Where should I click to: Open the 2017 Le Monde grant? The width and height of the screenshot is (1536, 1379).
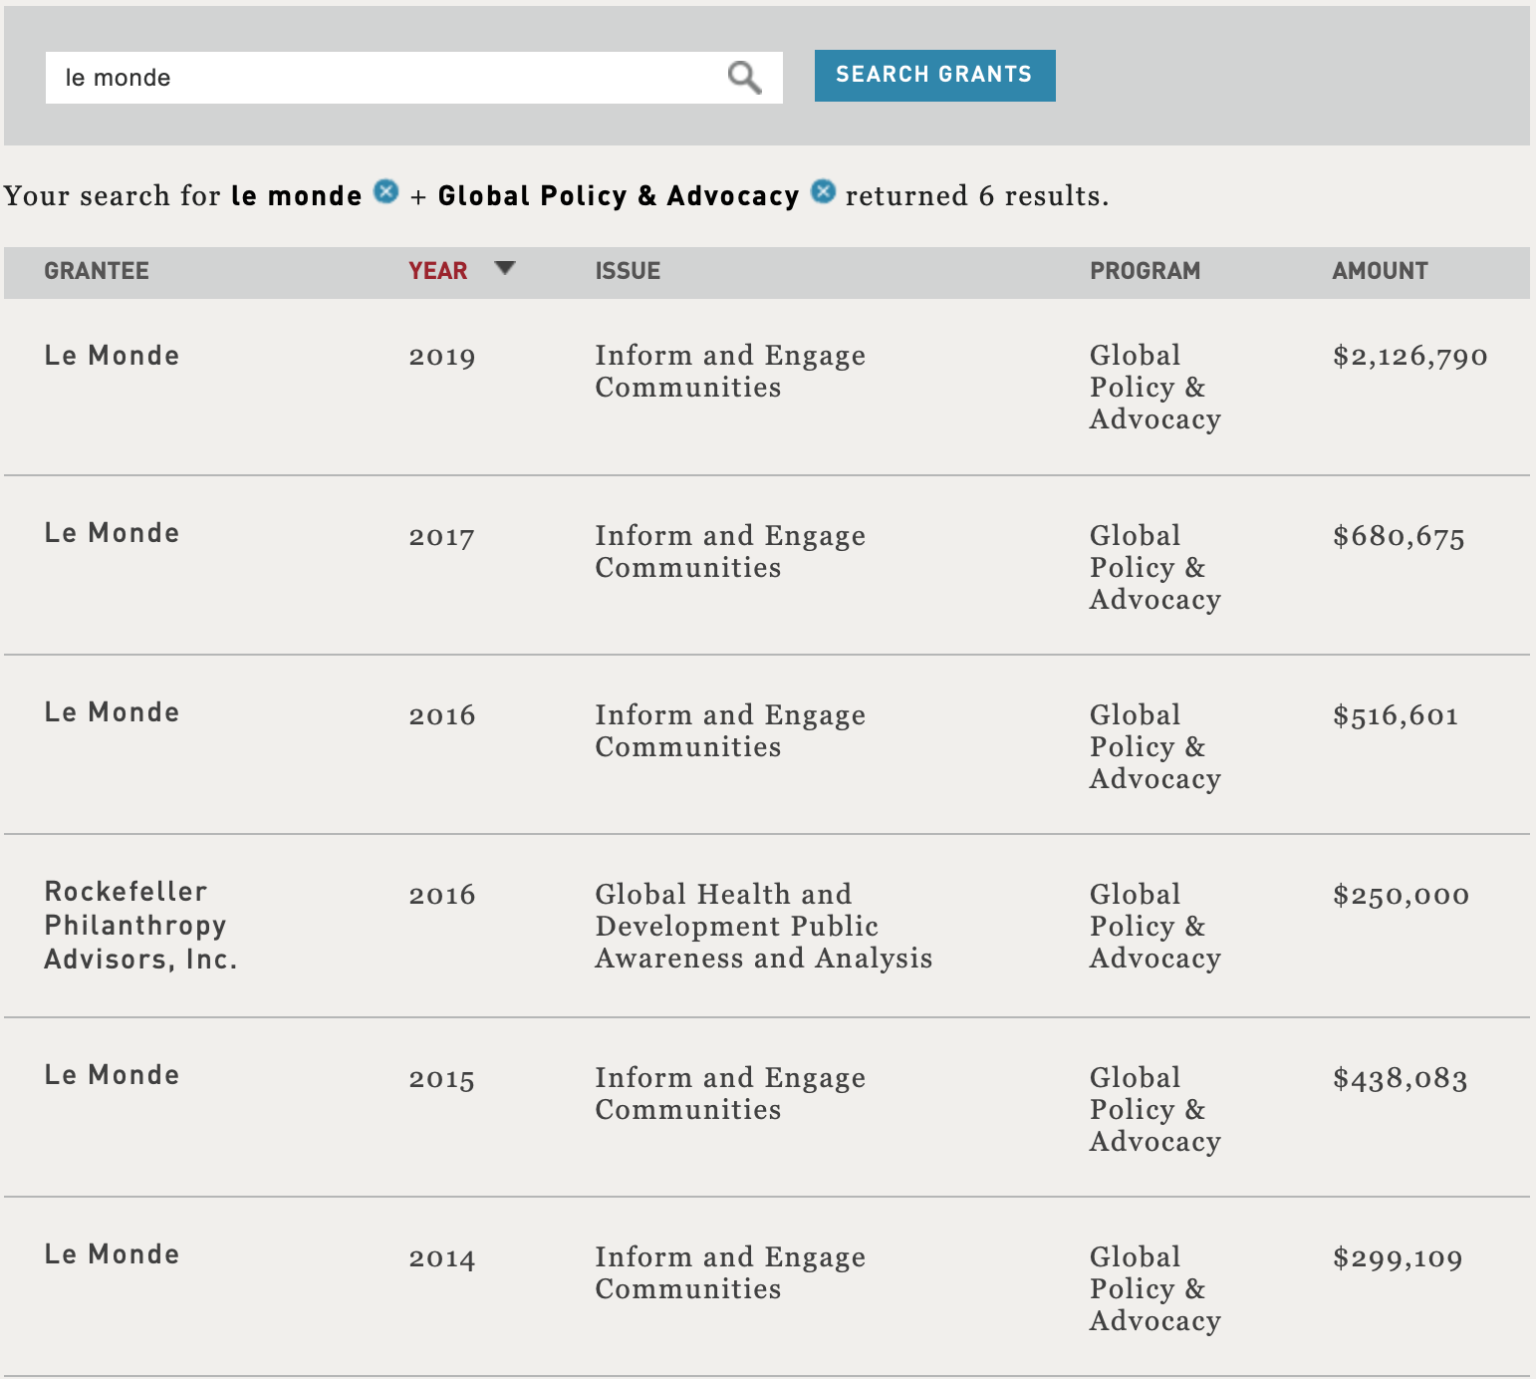[x=112, y=533]
